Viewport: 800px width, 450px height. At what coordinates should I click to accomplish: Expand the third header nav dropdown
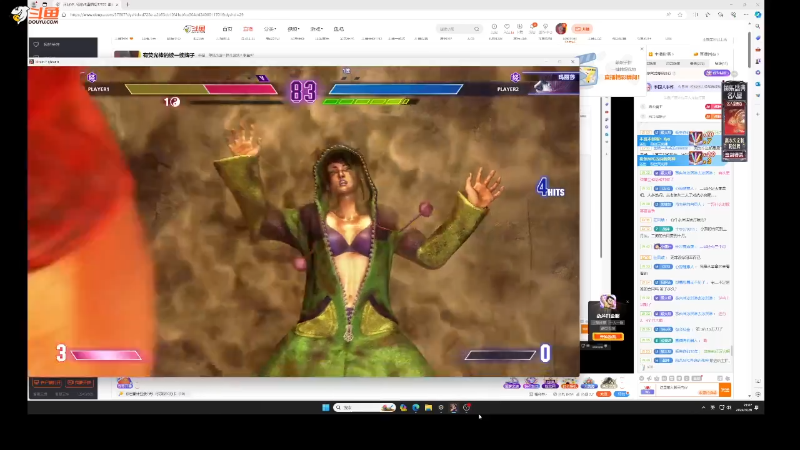270,29
